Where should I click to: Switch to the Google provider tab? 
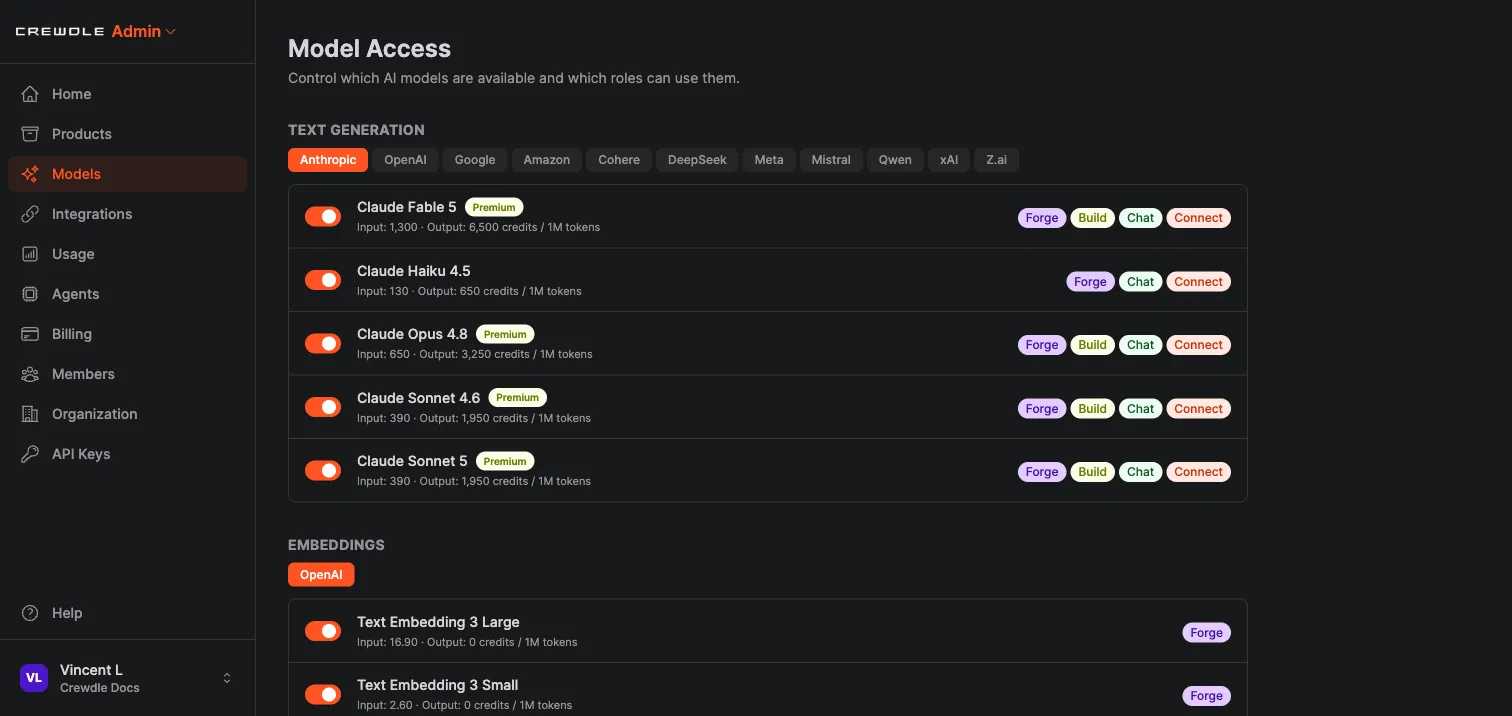pos(475,160)
